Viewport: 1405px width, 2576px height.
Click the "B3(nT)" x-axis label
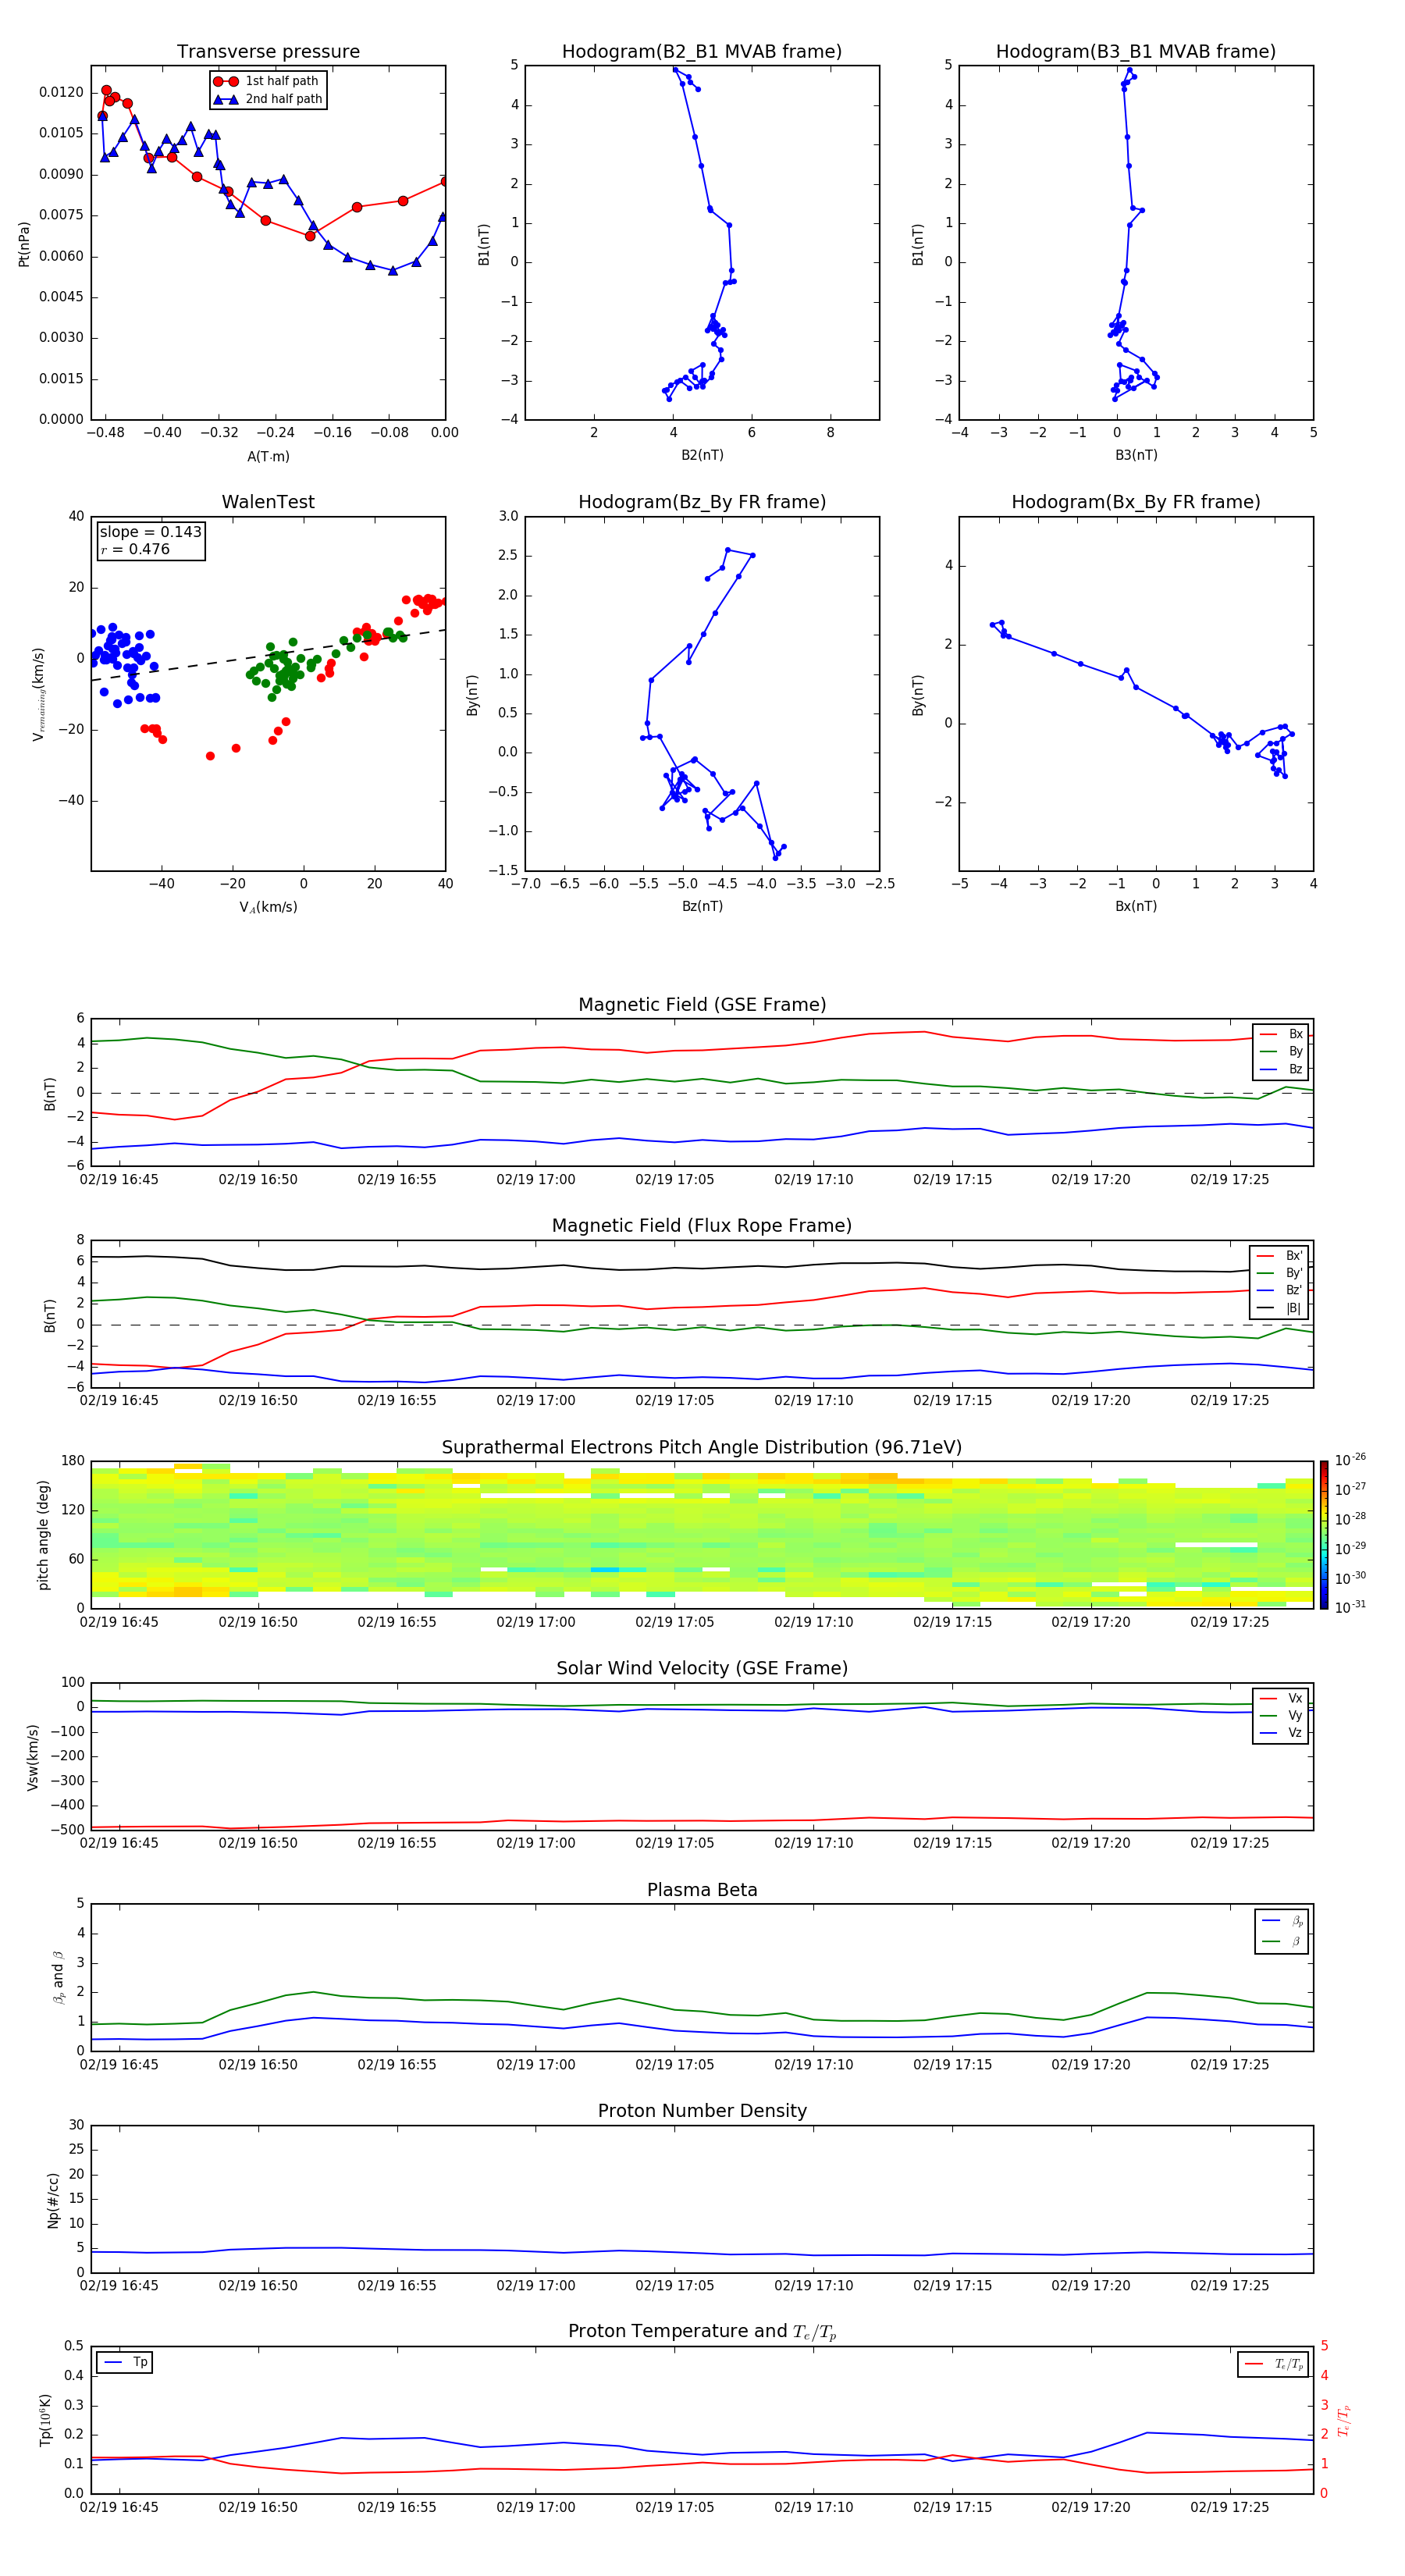[x=1136, y=455]
